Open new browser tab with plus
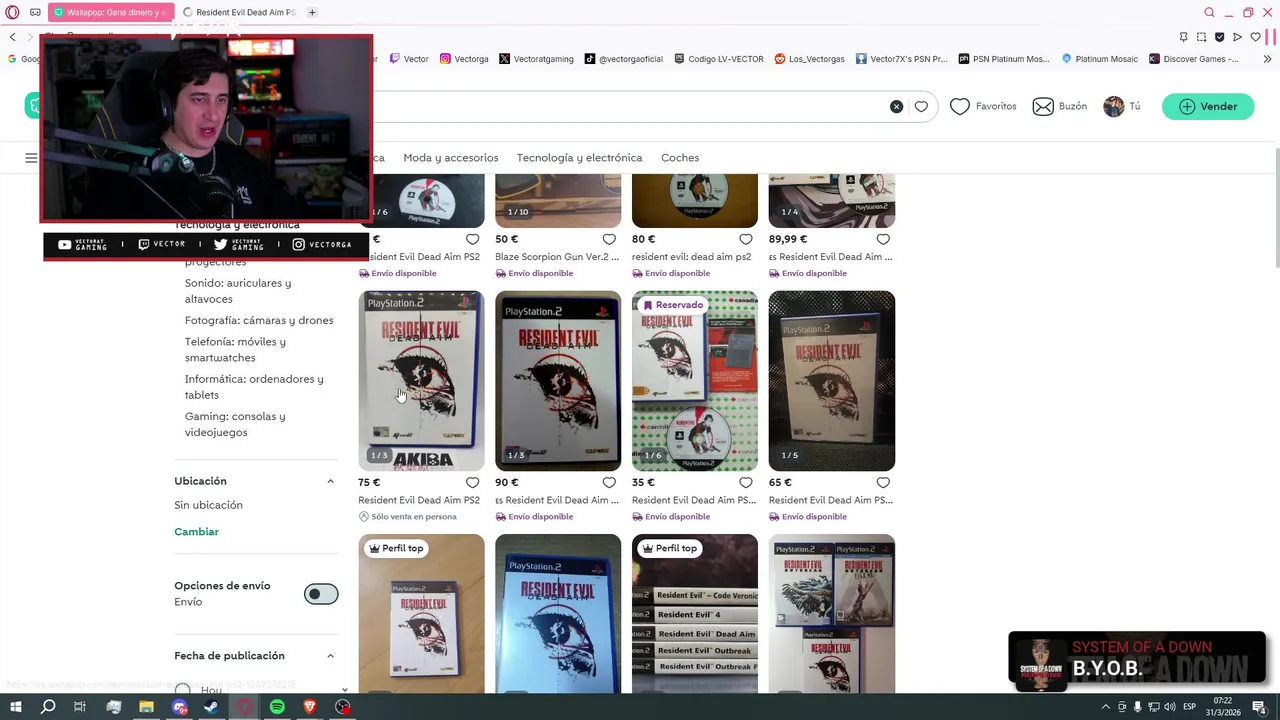Image resolution: width=1280 pixels, height=720 pixels. tap(312, 12)
